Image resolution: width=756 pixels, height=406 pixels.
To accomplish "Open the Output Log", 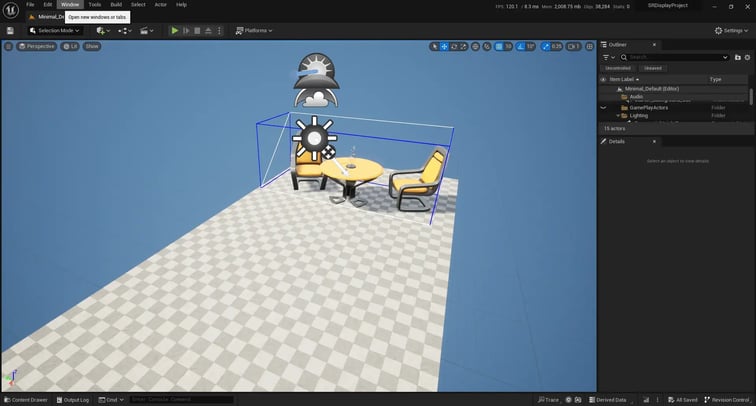I will (73, 400).
